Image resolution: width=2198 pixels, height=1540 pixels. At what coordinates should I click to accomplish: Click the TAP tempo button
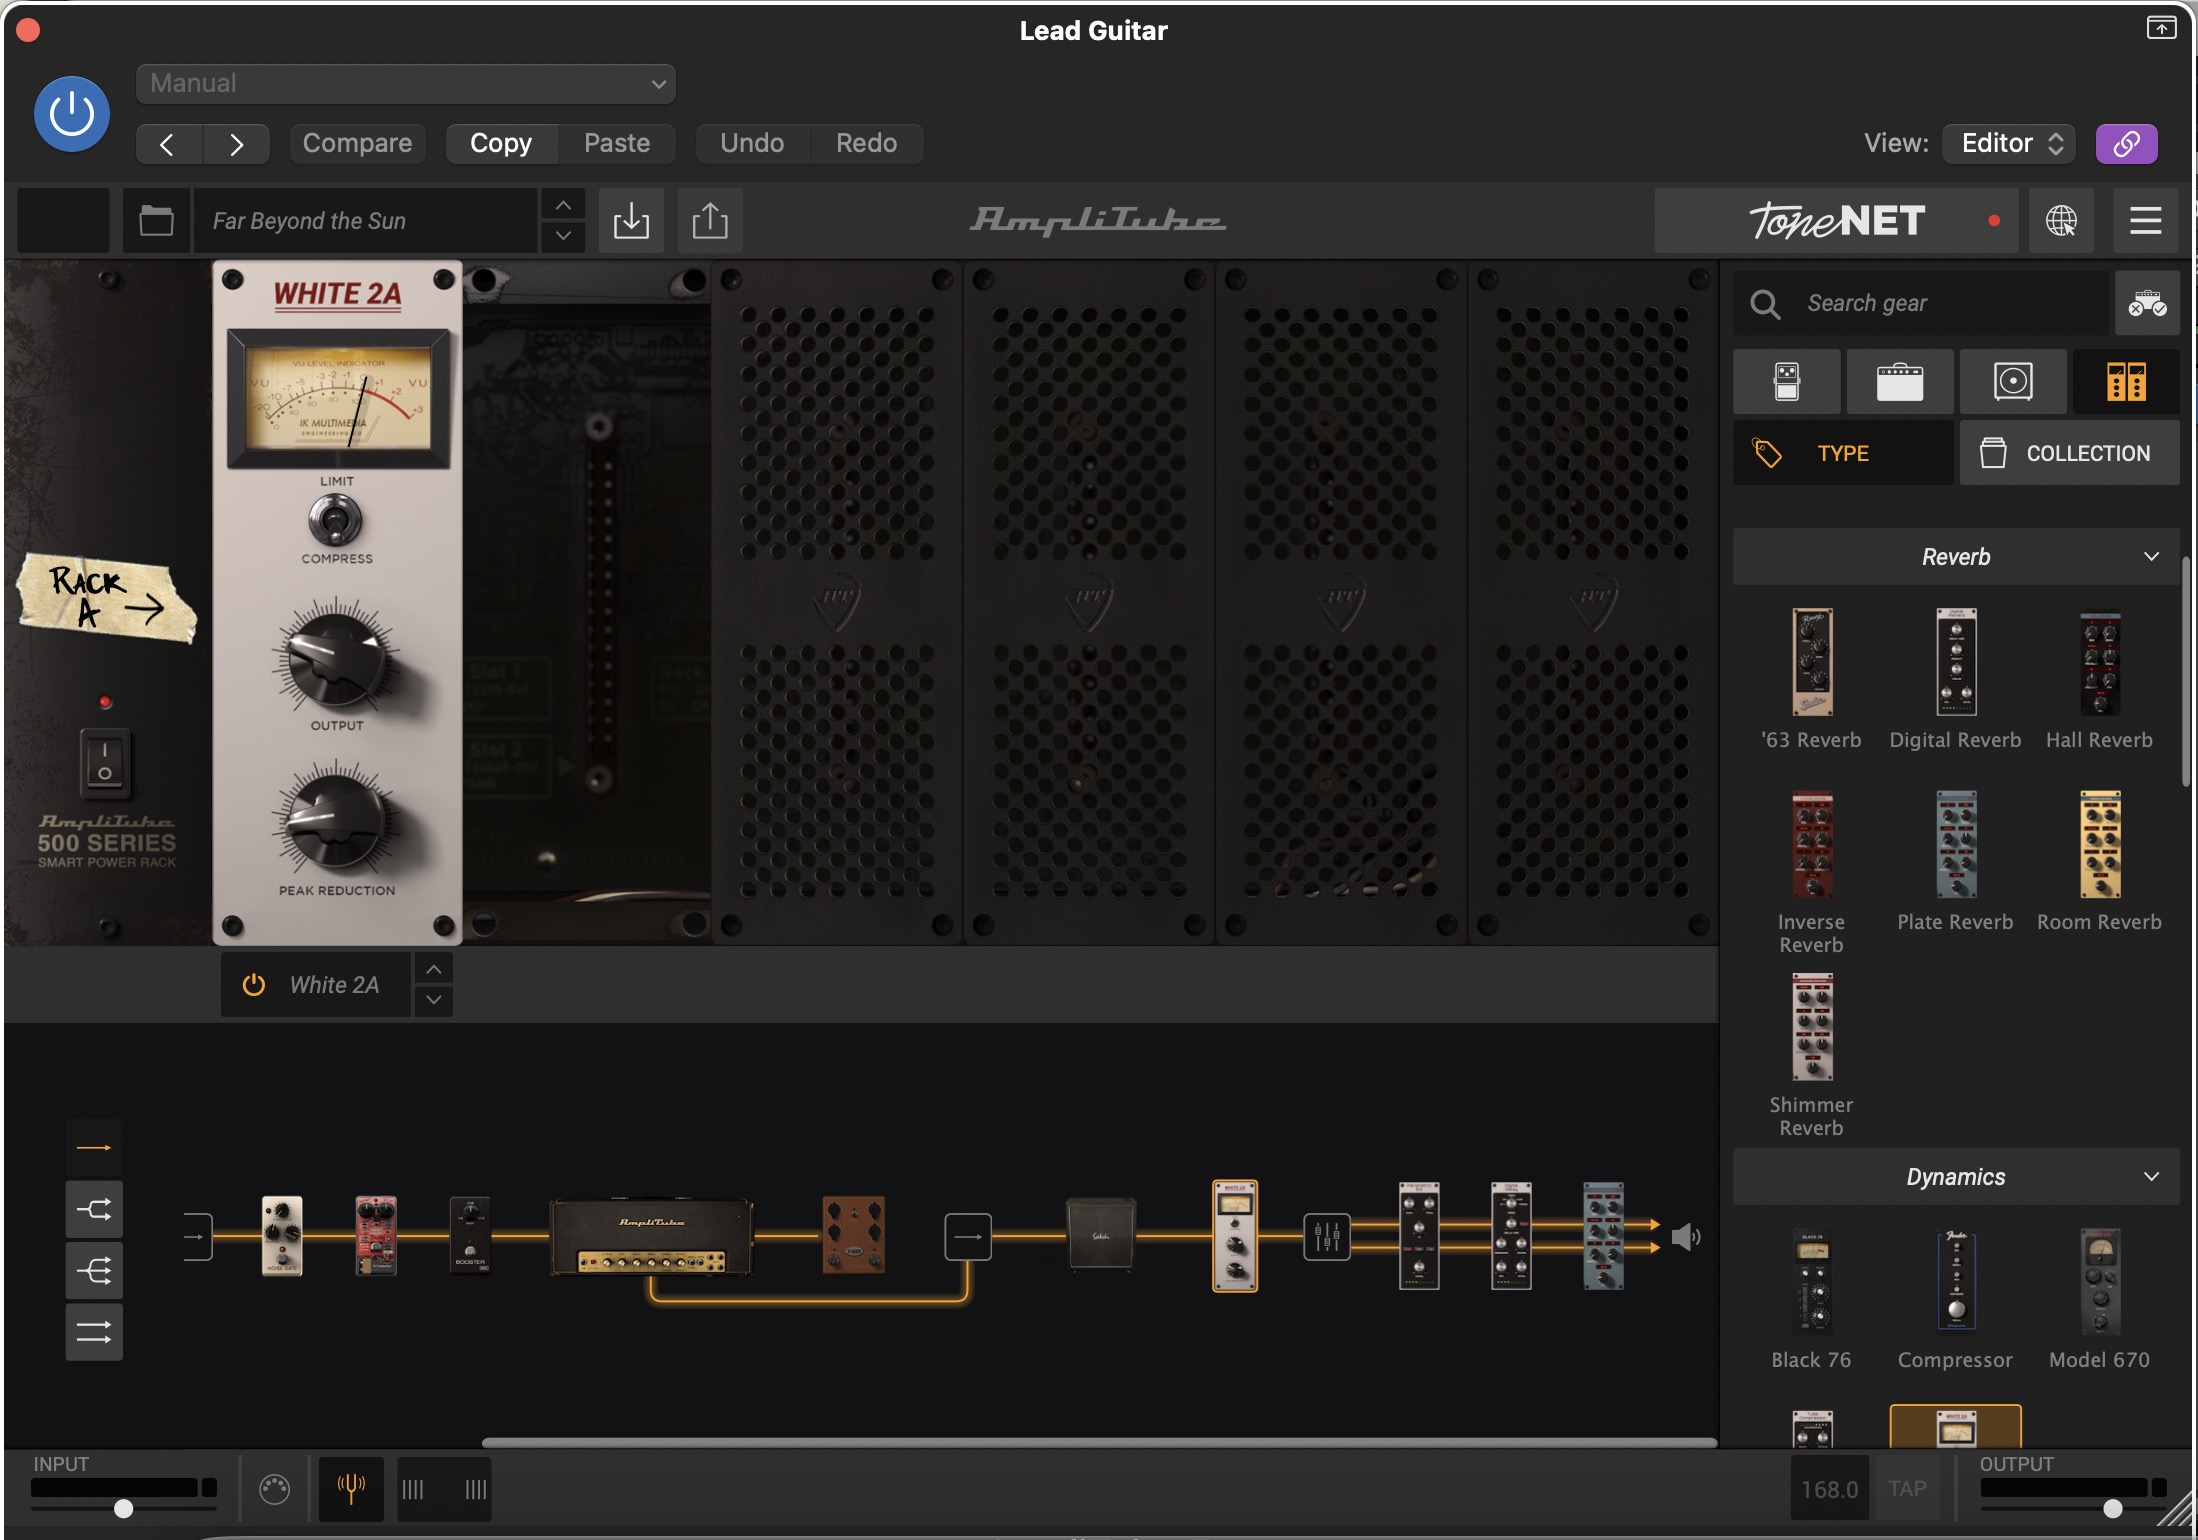[1907, 1489]
